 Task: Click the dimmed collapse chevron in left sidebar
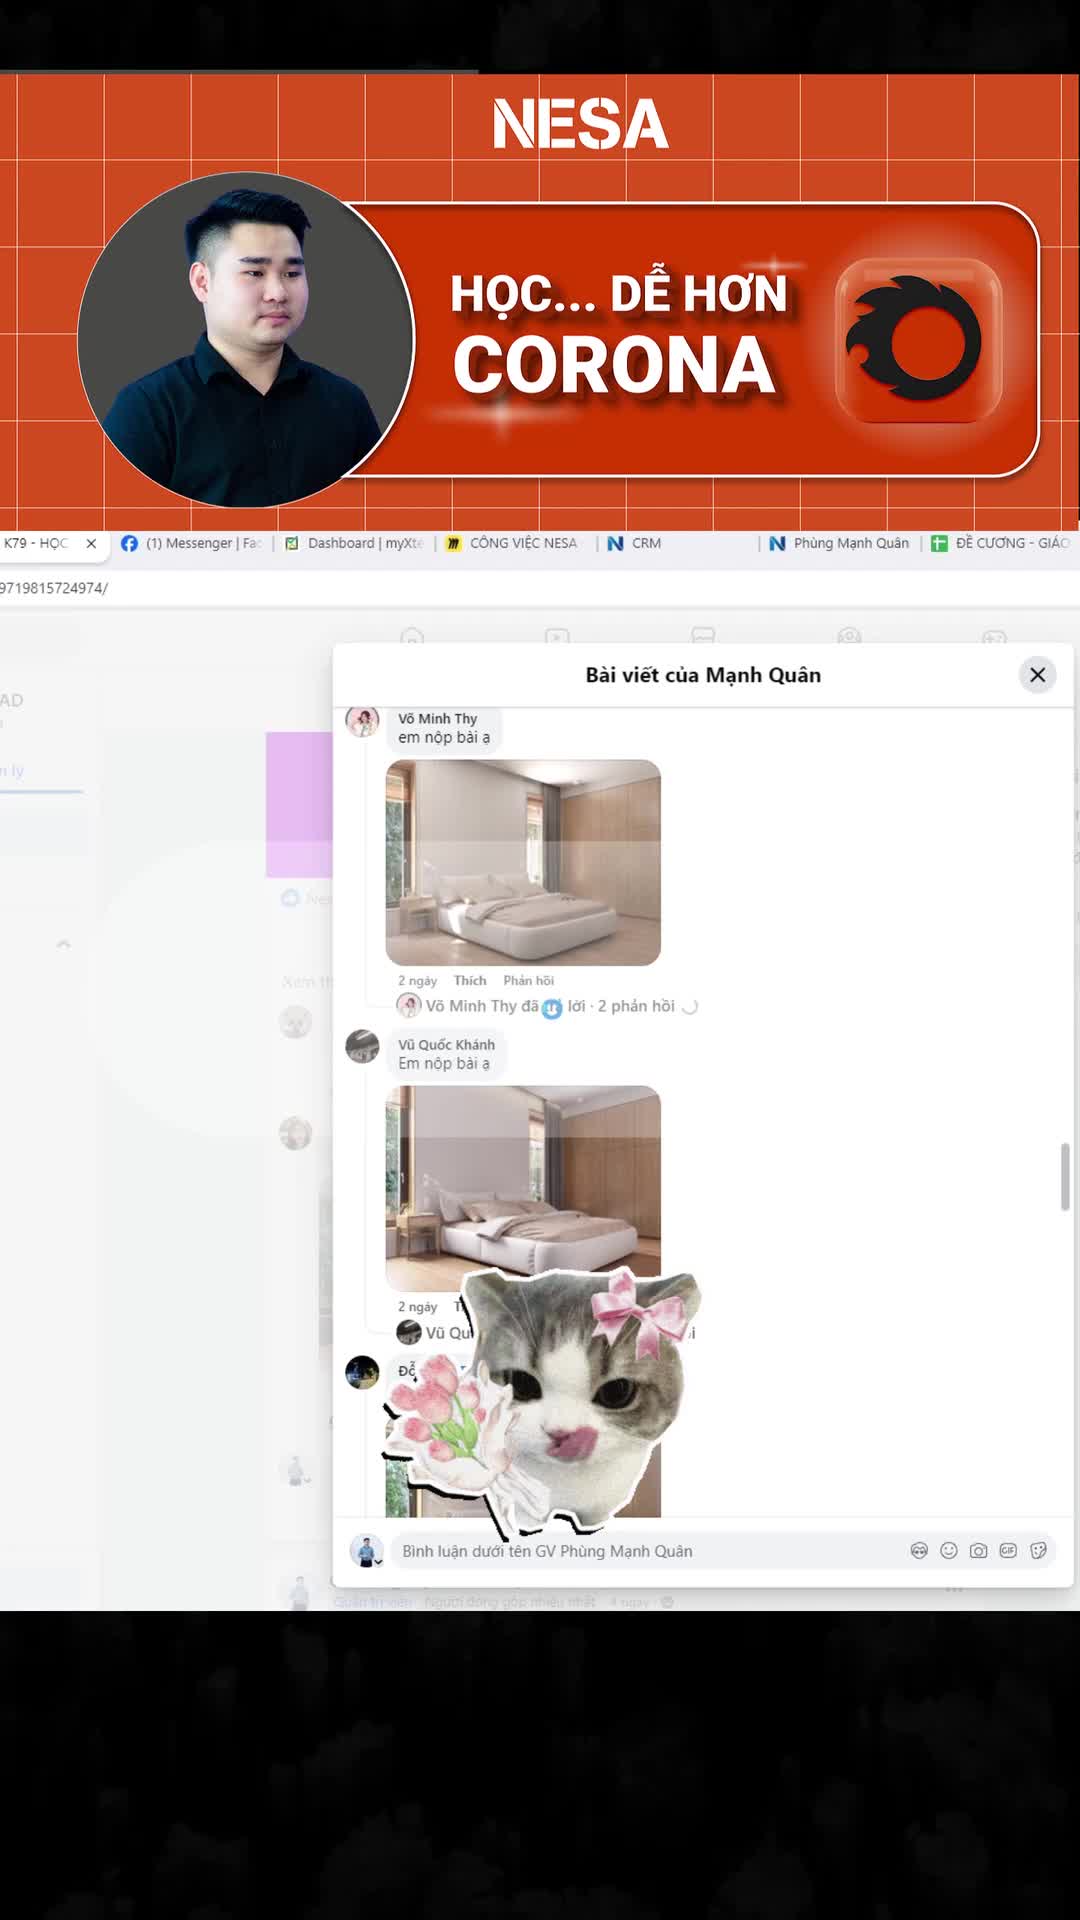[63, 944]
